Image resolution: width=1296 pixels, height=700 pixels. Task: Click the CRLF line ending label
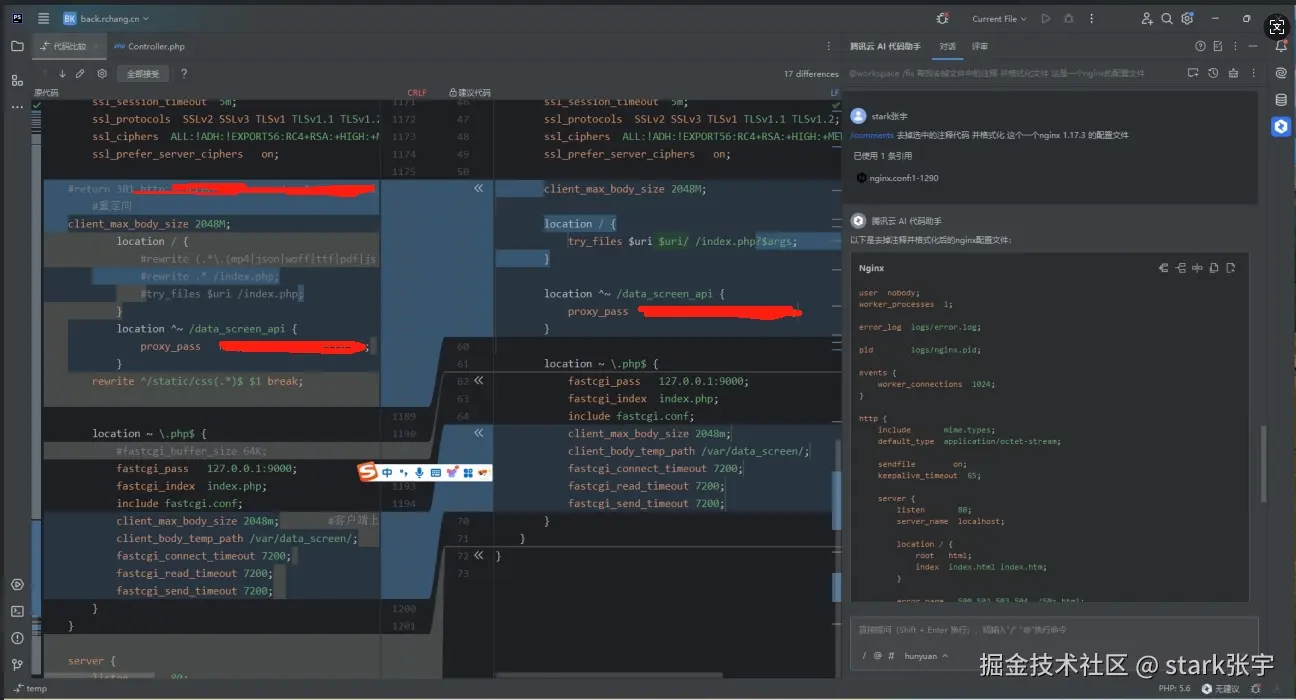pos(417,92)
